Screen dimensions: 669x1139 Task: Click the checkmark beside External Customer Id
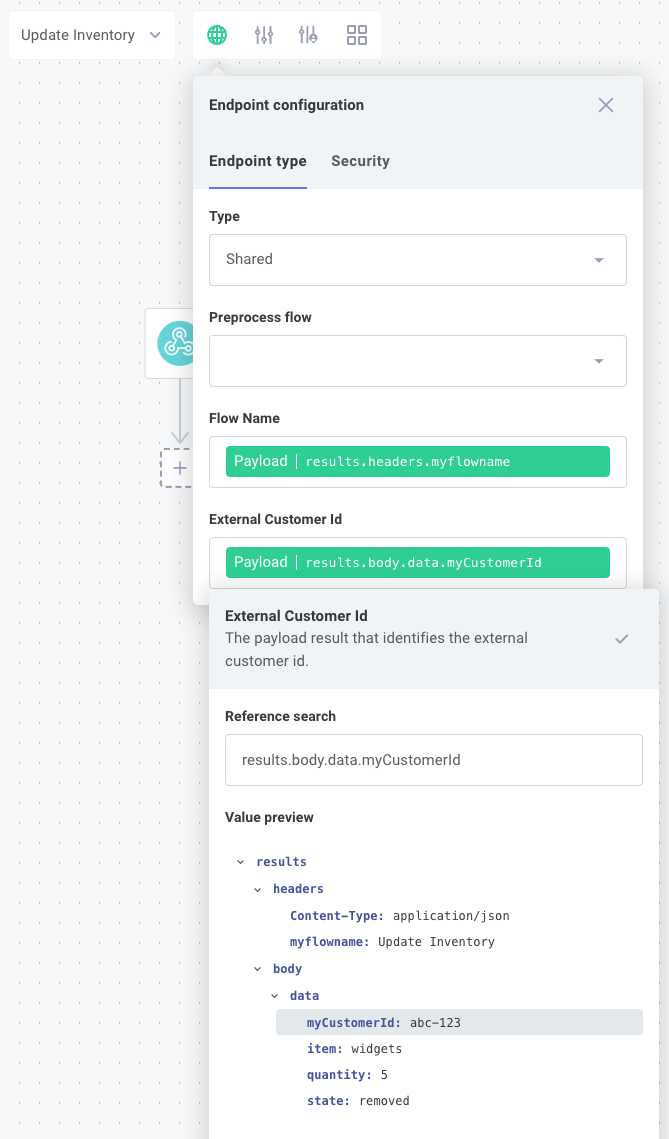[x=622, y=638]
